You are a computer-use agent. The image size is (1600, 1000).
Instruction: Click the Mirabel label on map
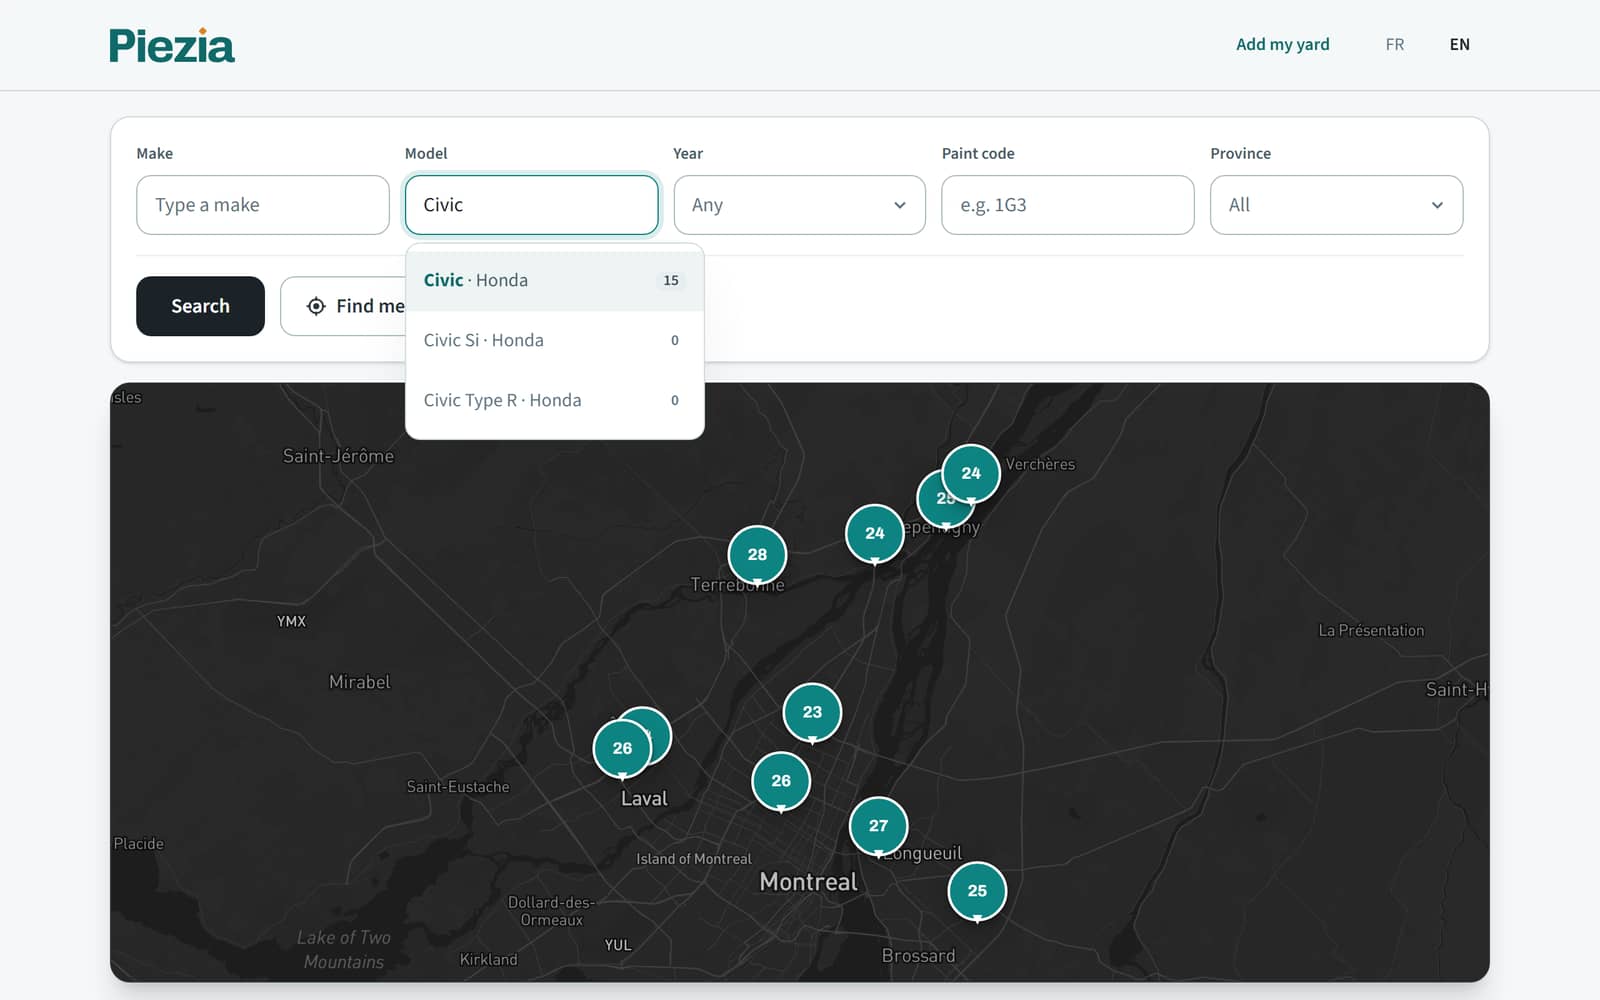[x=360, y=682]
